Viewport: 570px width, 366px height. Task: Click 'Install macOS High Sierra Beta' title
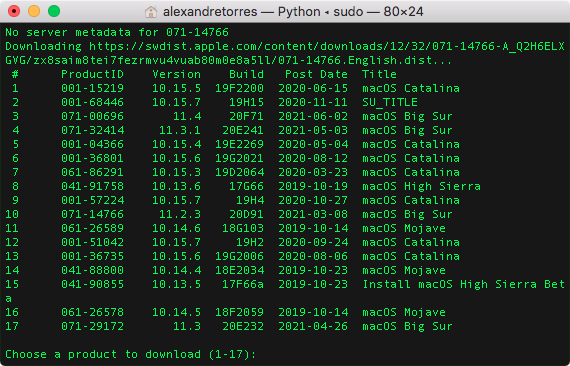tap(463, 284)
